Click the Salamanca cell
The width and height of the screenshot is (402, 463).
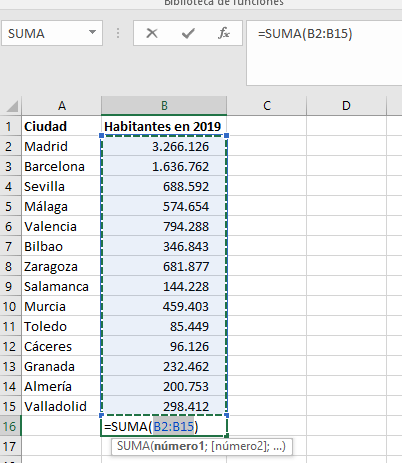point(62,286)
